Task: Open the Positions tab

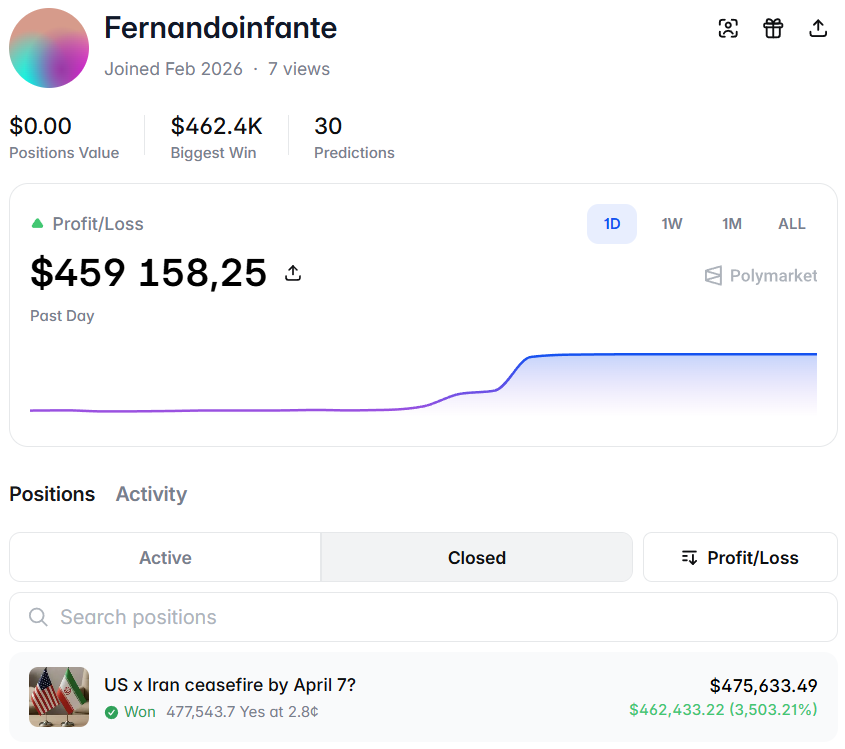Action: pyautogui.click(x=52, y=494)
